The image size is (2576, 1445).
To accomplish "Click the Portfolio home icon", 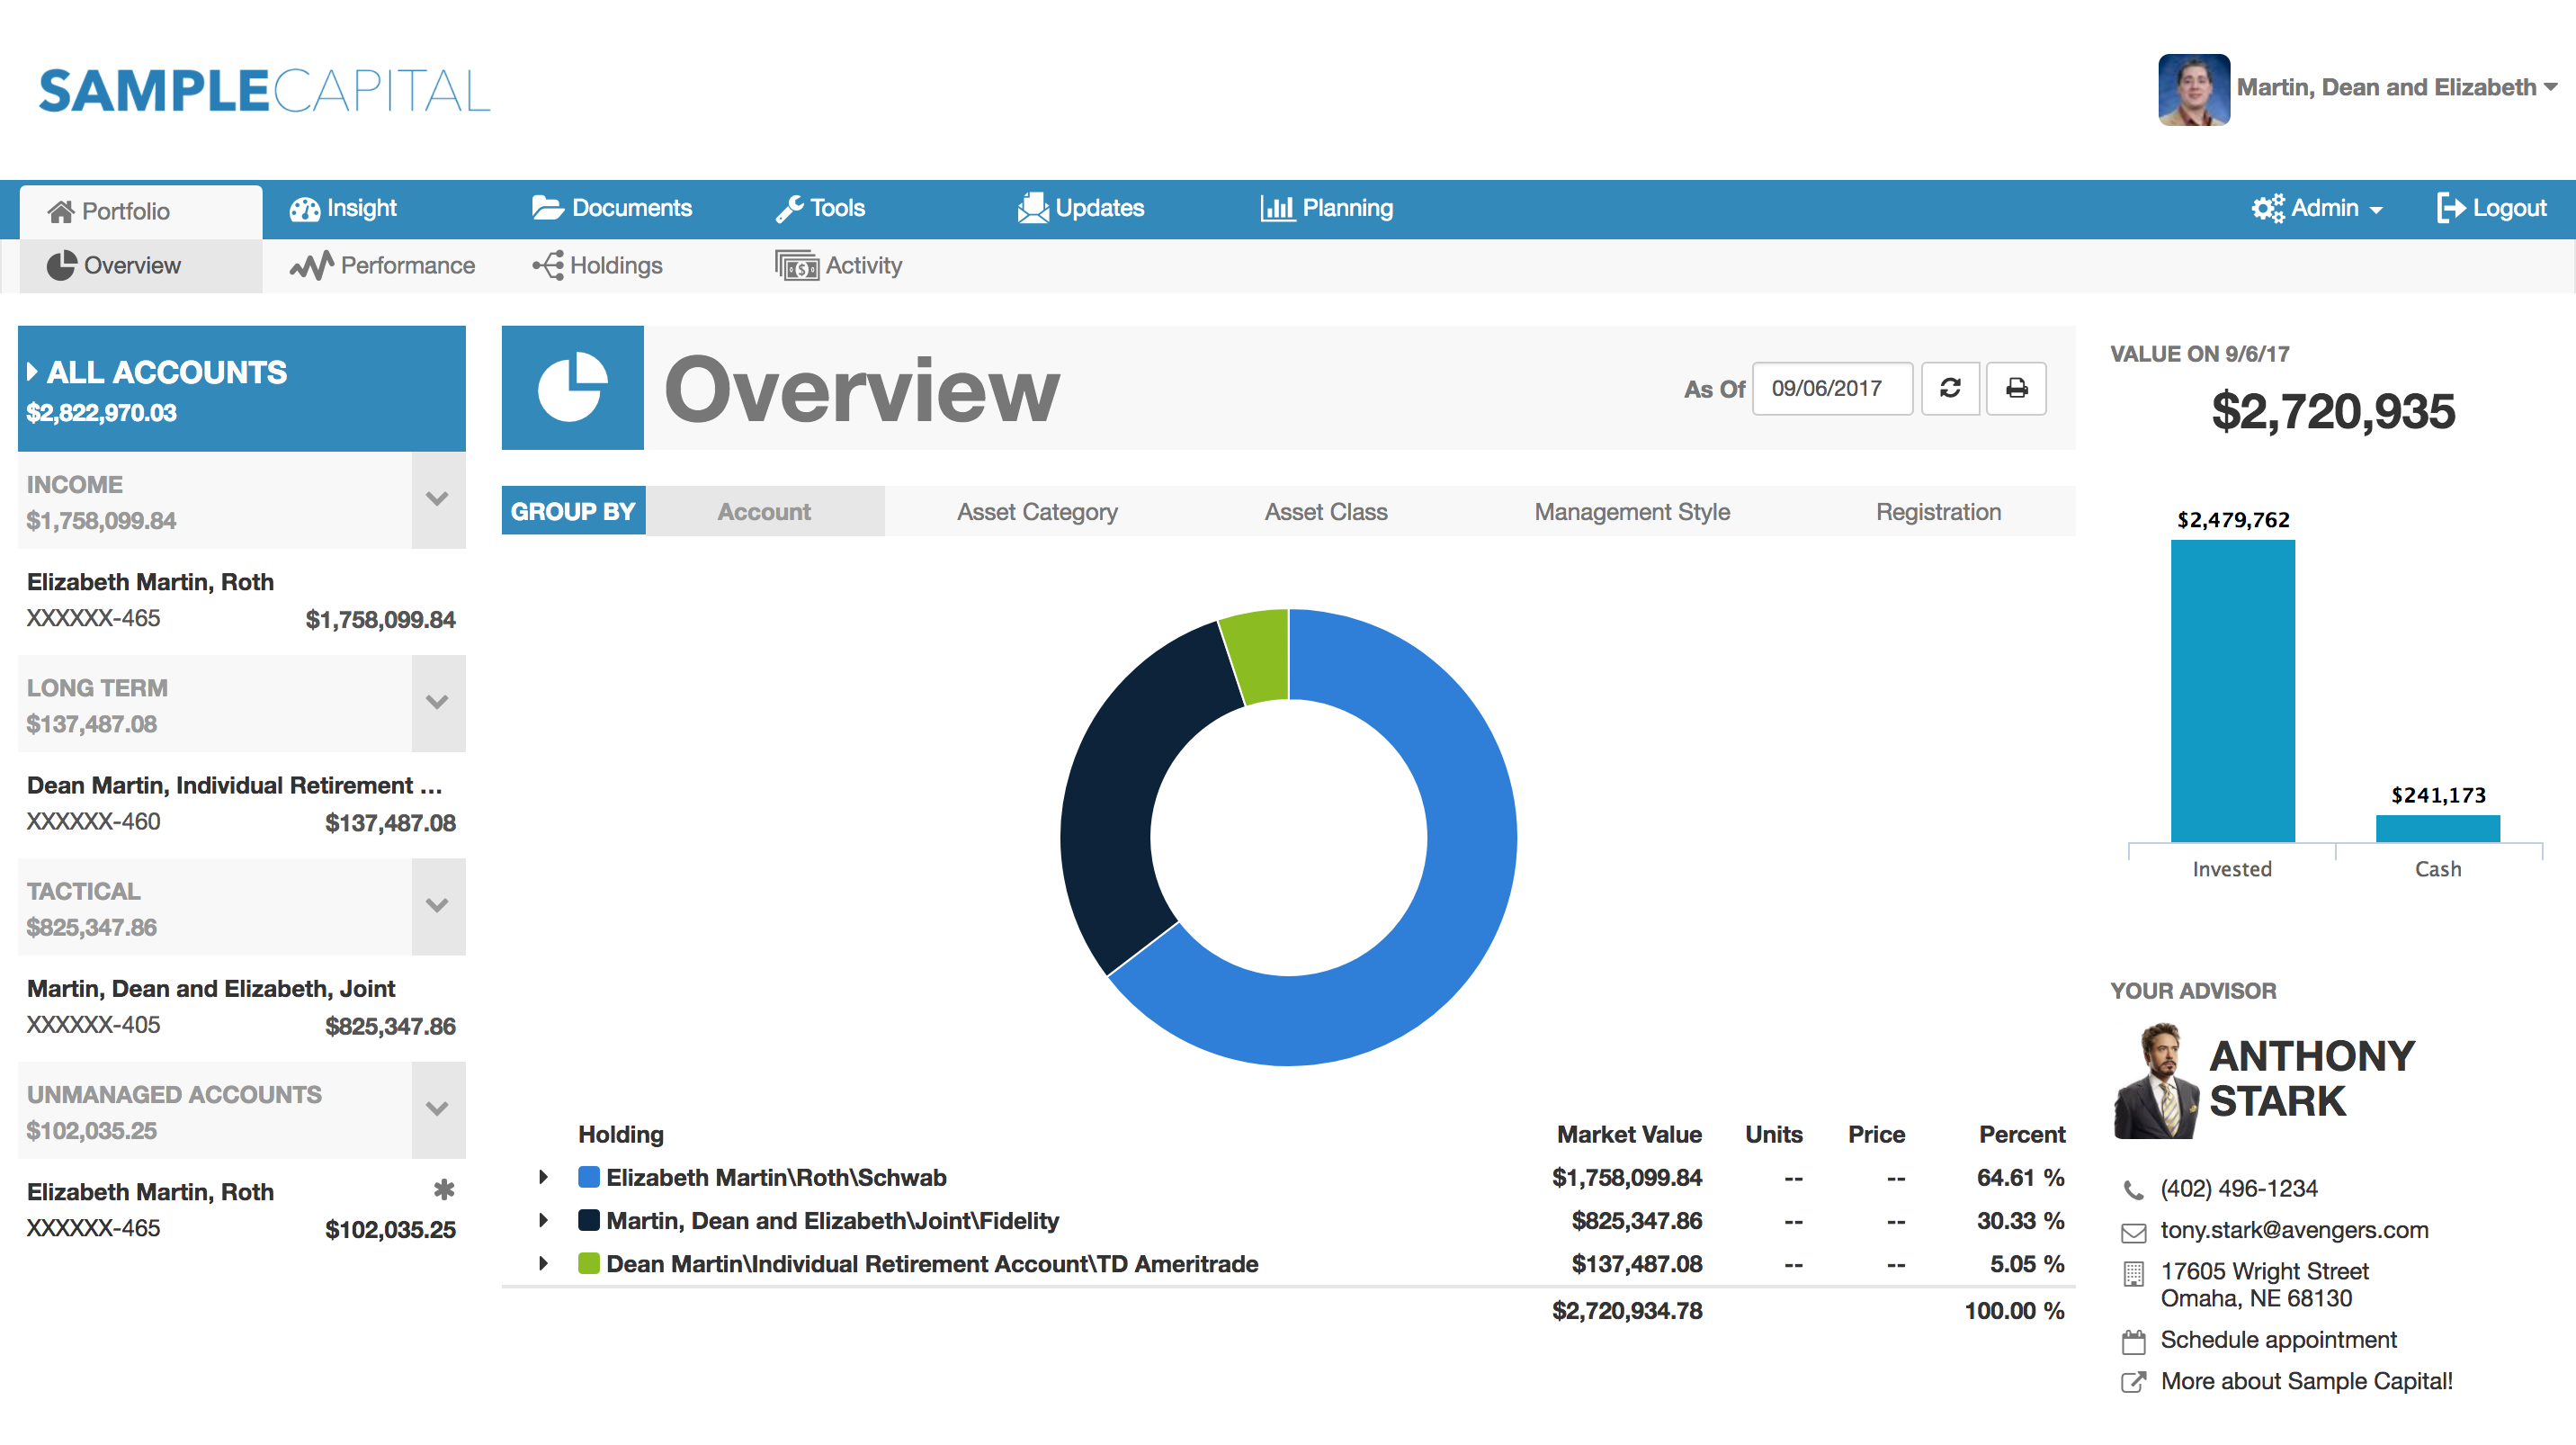I will click(61, 211).
